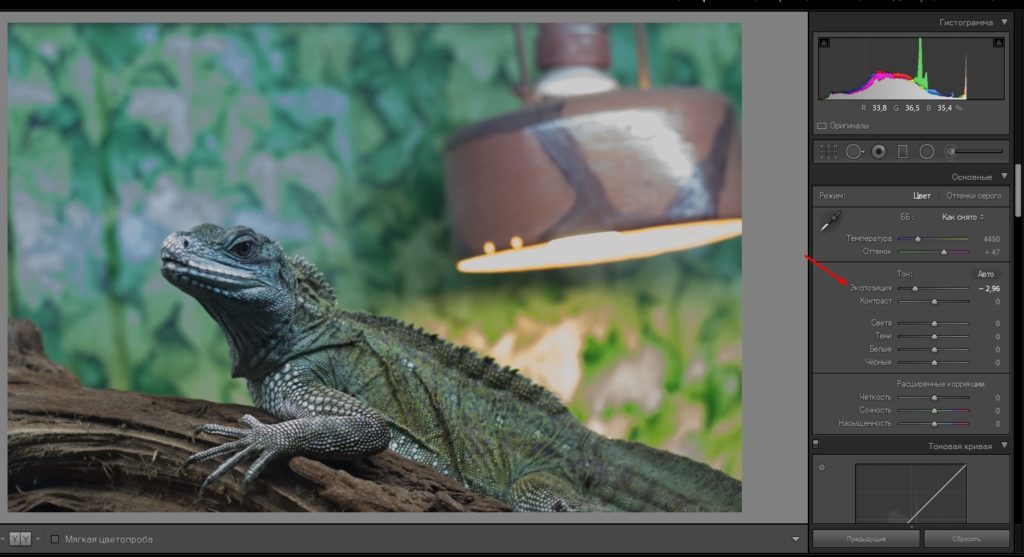The height and width of the screenshot is (557, 1024).
Task: Click the tone curve target adjustment icon
Action: point(822,467)
